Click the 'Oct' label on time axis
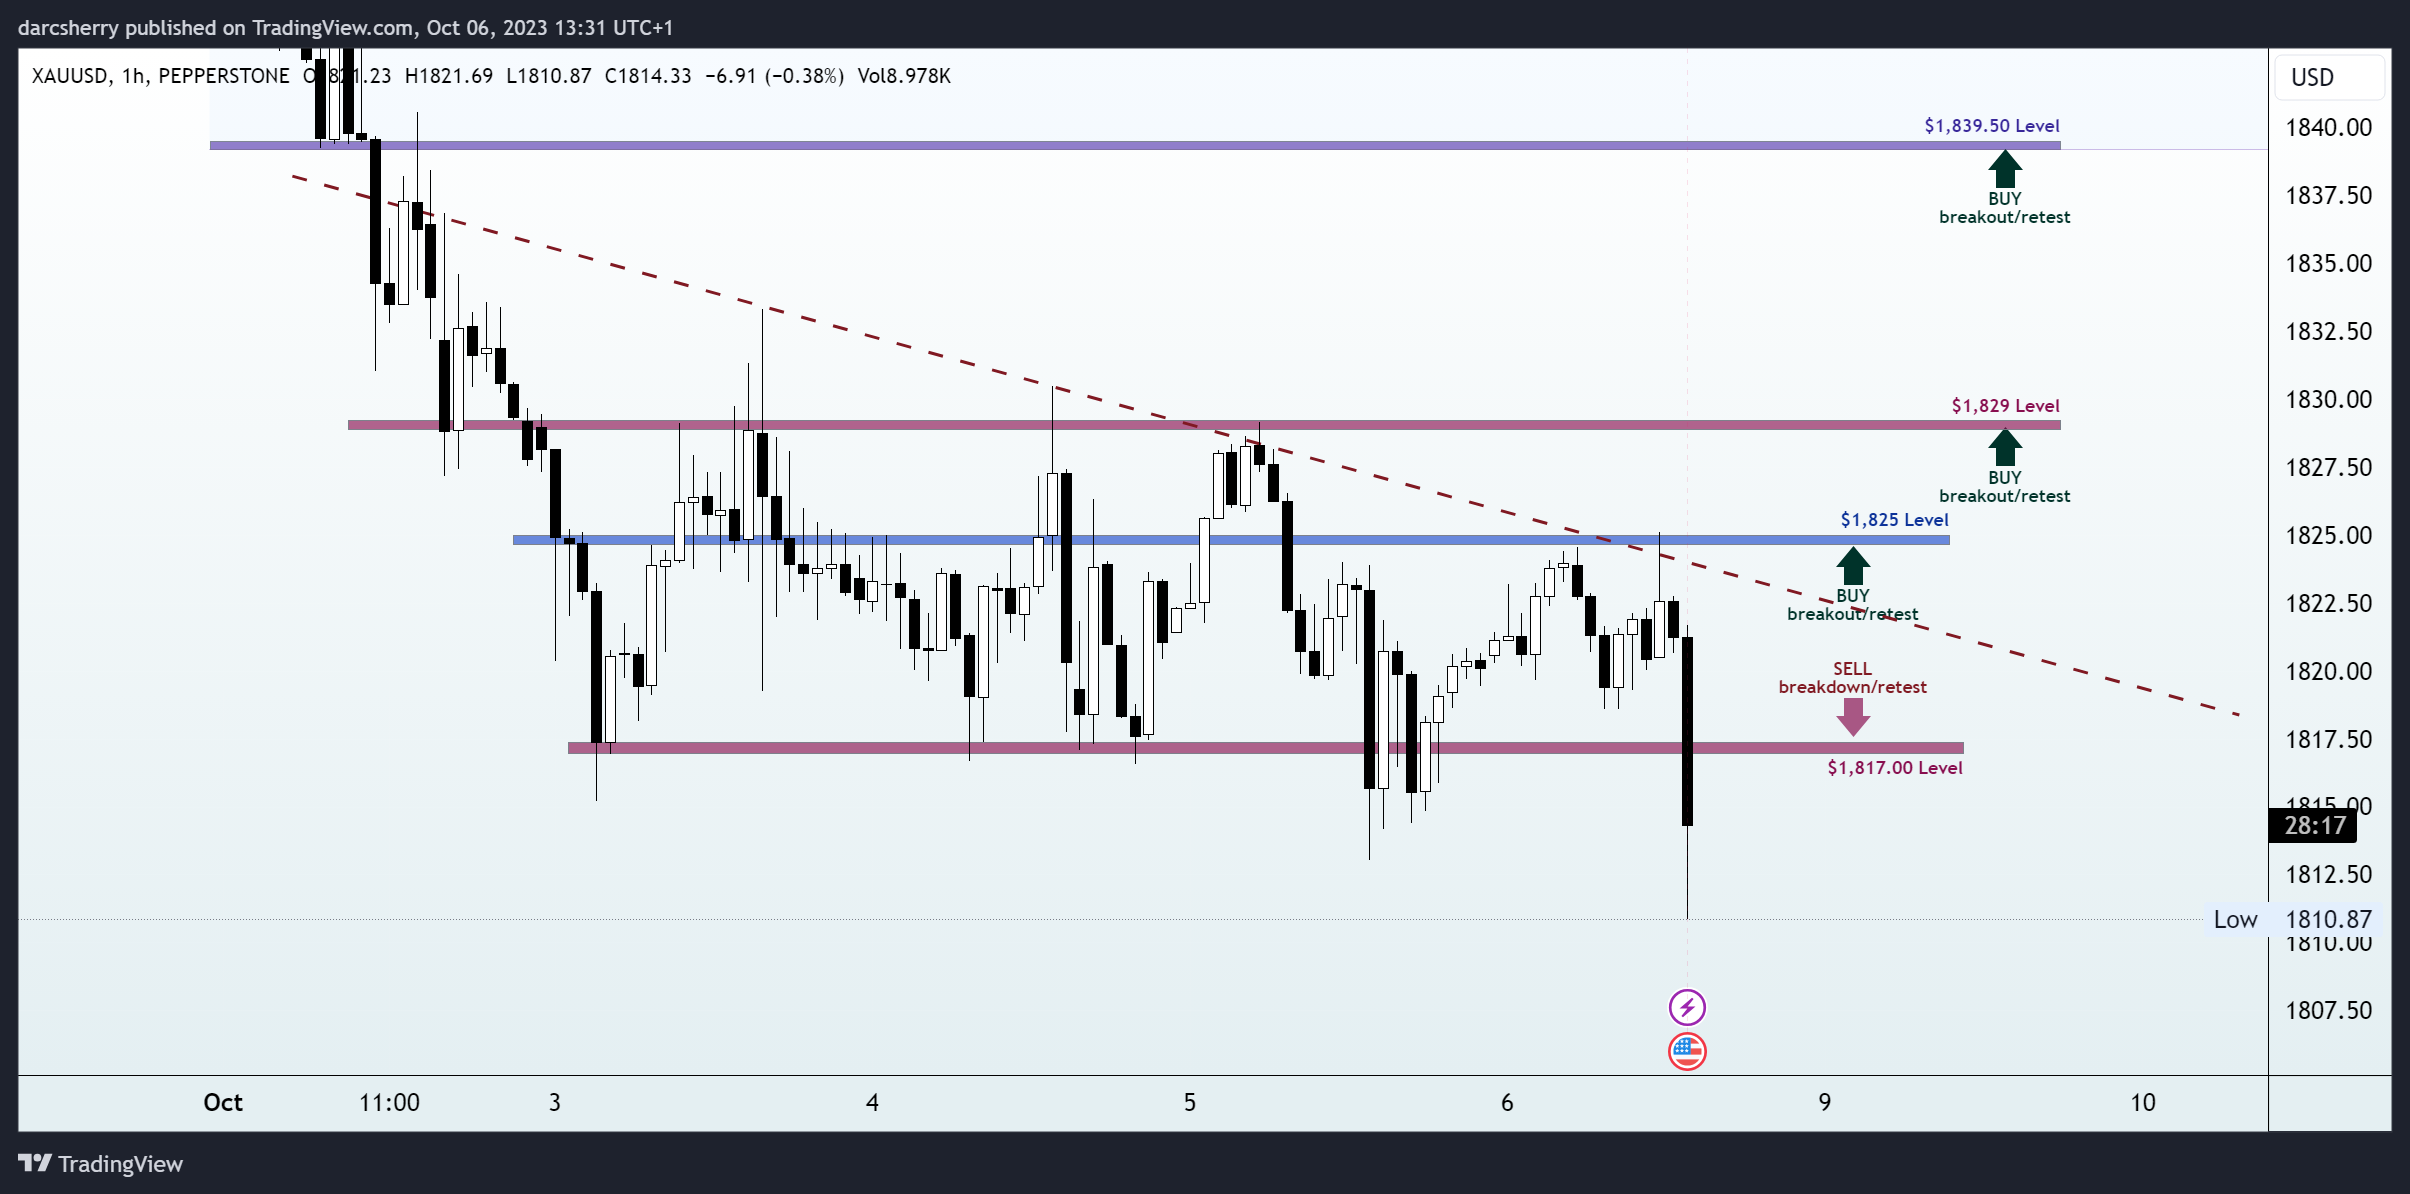The image size is (2410, 1194). [x=223, y=1103]
